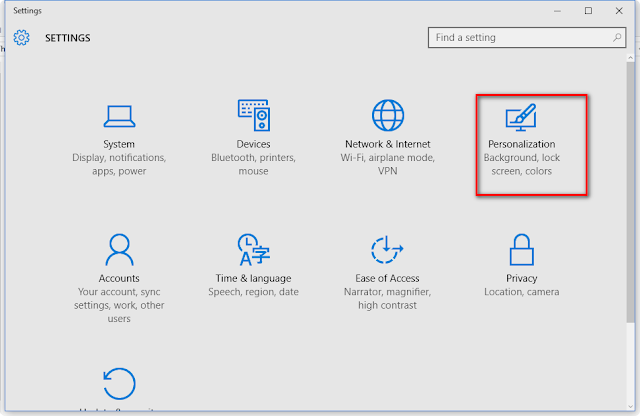Click the Accounts label text
Image resolution: width=640 pixels, height=416 pixels.
pos(119,279)
